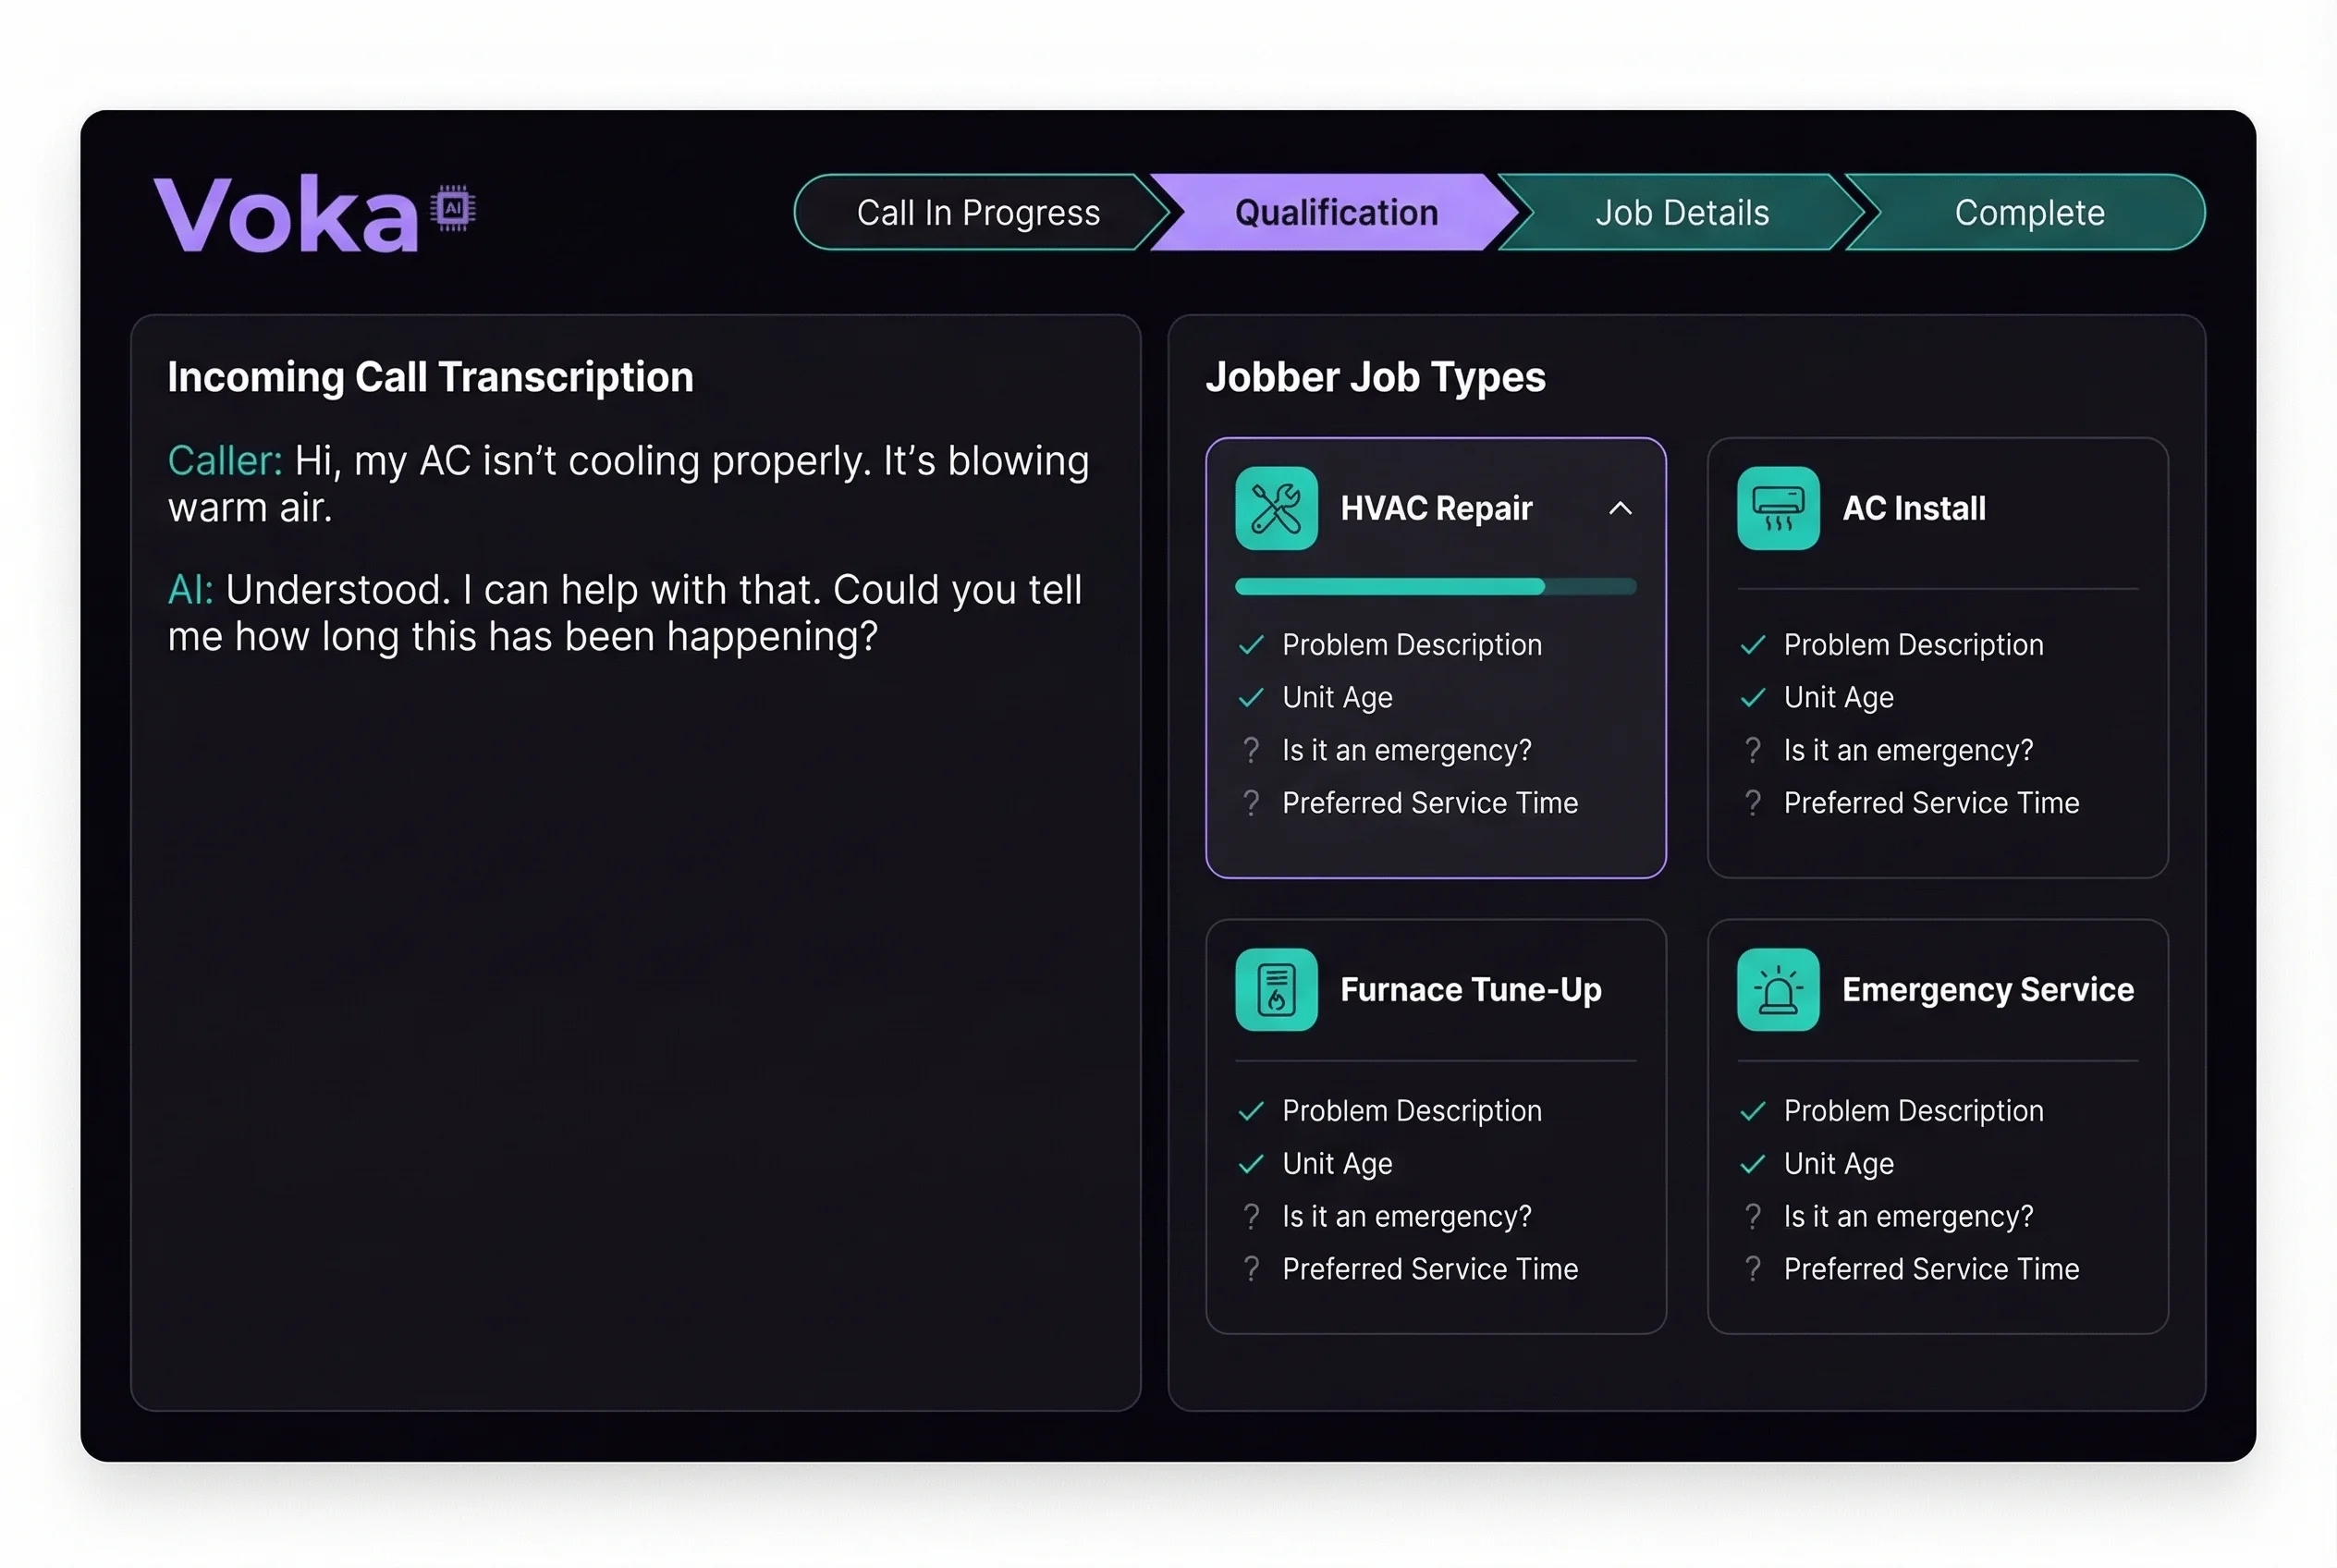Click the AC Install unit icon
Screen dimensions: 2337x1568
(x=1777, y=508)
